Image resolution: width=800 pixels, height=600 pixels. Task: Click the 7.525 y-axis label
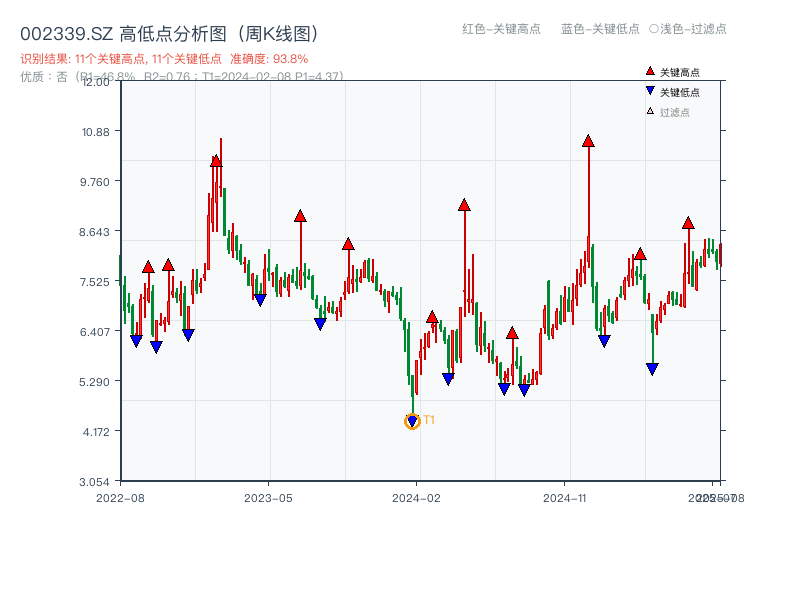(x=94, y=282)
